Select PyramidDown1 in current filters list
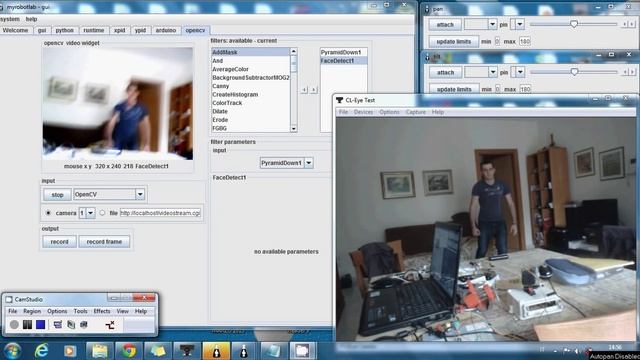Screen dimensions: 640x360 (344, 52)
